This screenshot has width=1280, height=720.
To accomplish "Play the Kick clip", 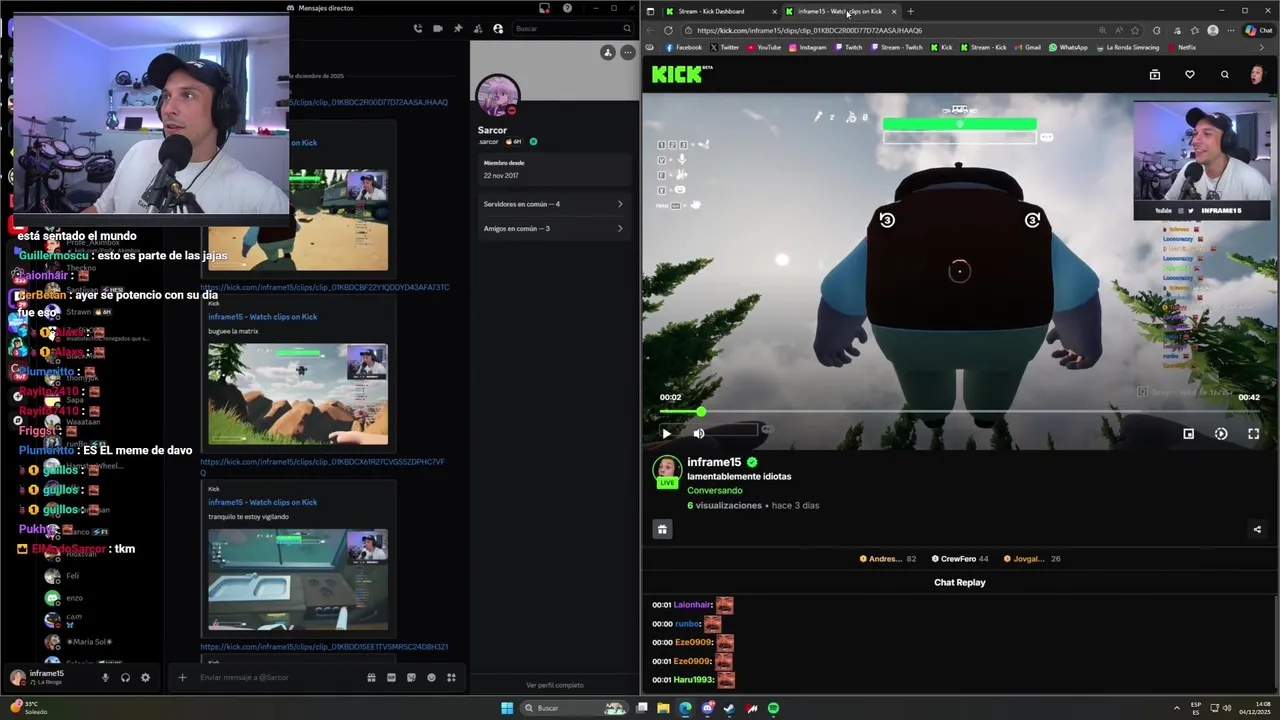I will click(666, 434).
